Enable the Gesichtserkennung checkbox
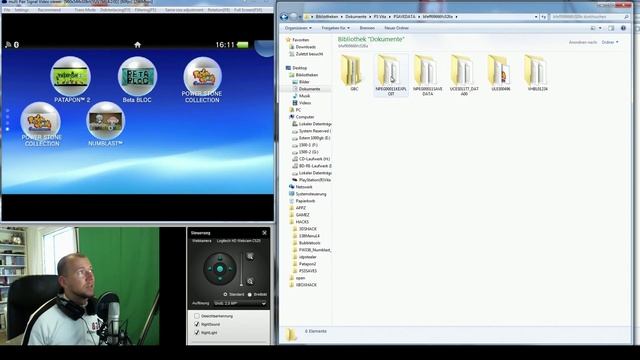 click(197, 316)
